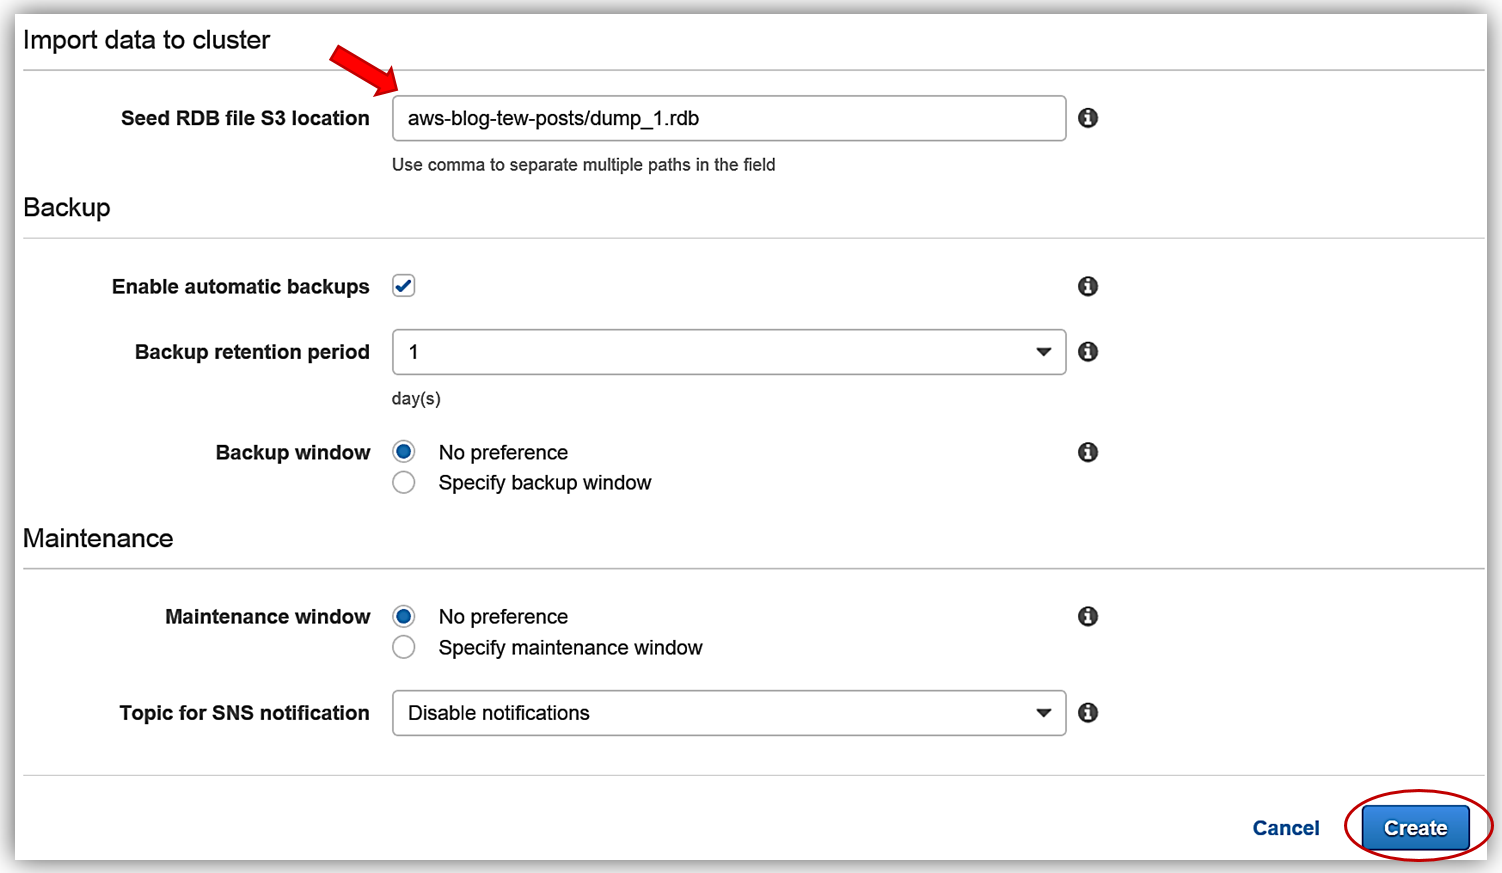Click the Create button

point(1415,828)
